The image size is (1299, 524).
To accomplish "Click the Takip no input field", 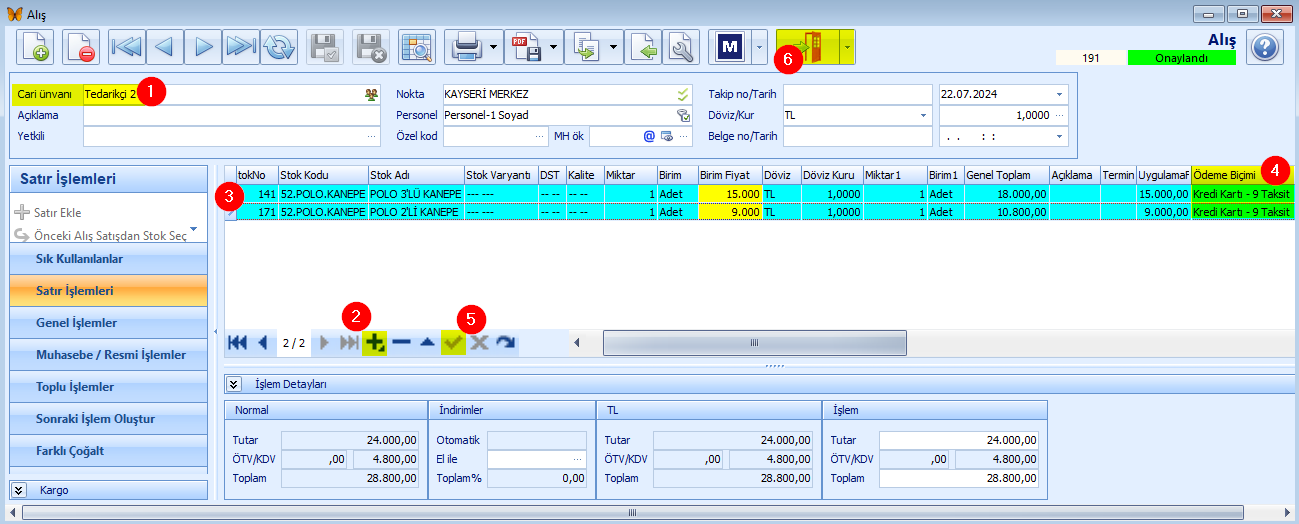I will point(857,94).
